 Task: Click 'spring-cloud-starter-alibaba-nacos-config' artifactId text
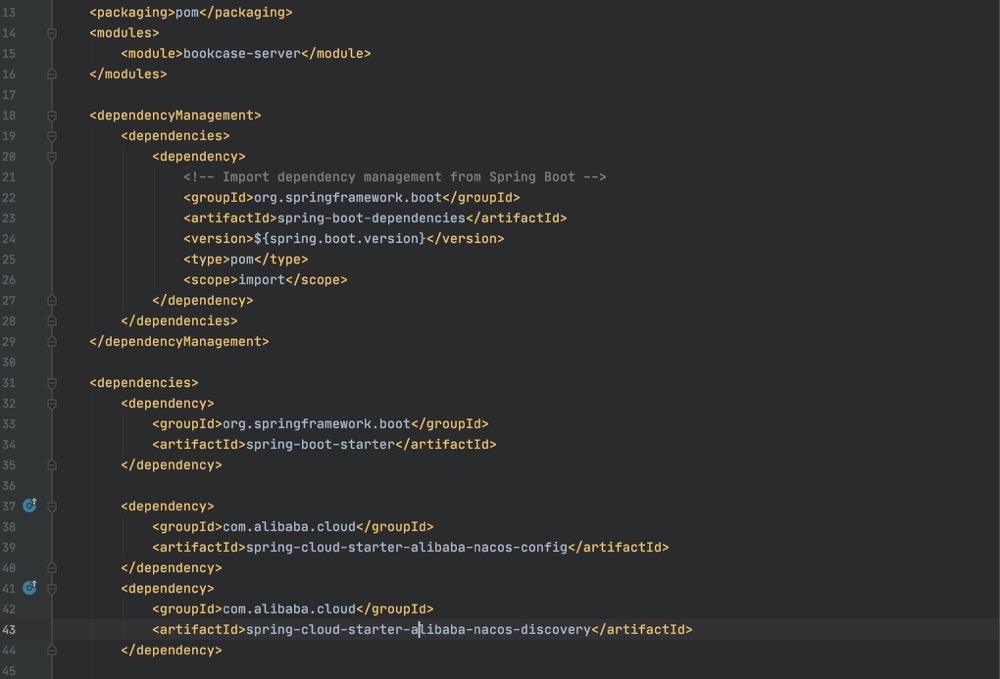(406, 547)
